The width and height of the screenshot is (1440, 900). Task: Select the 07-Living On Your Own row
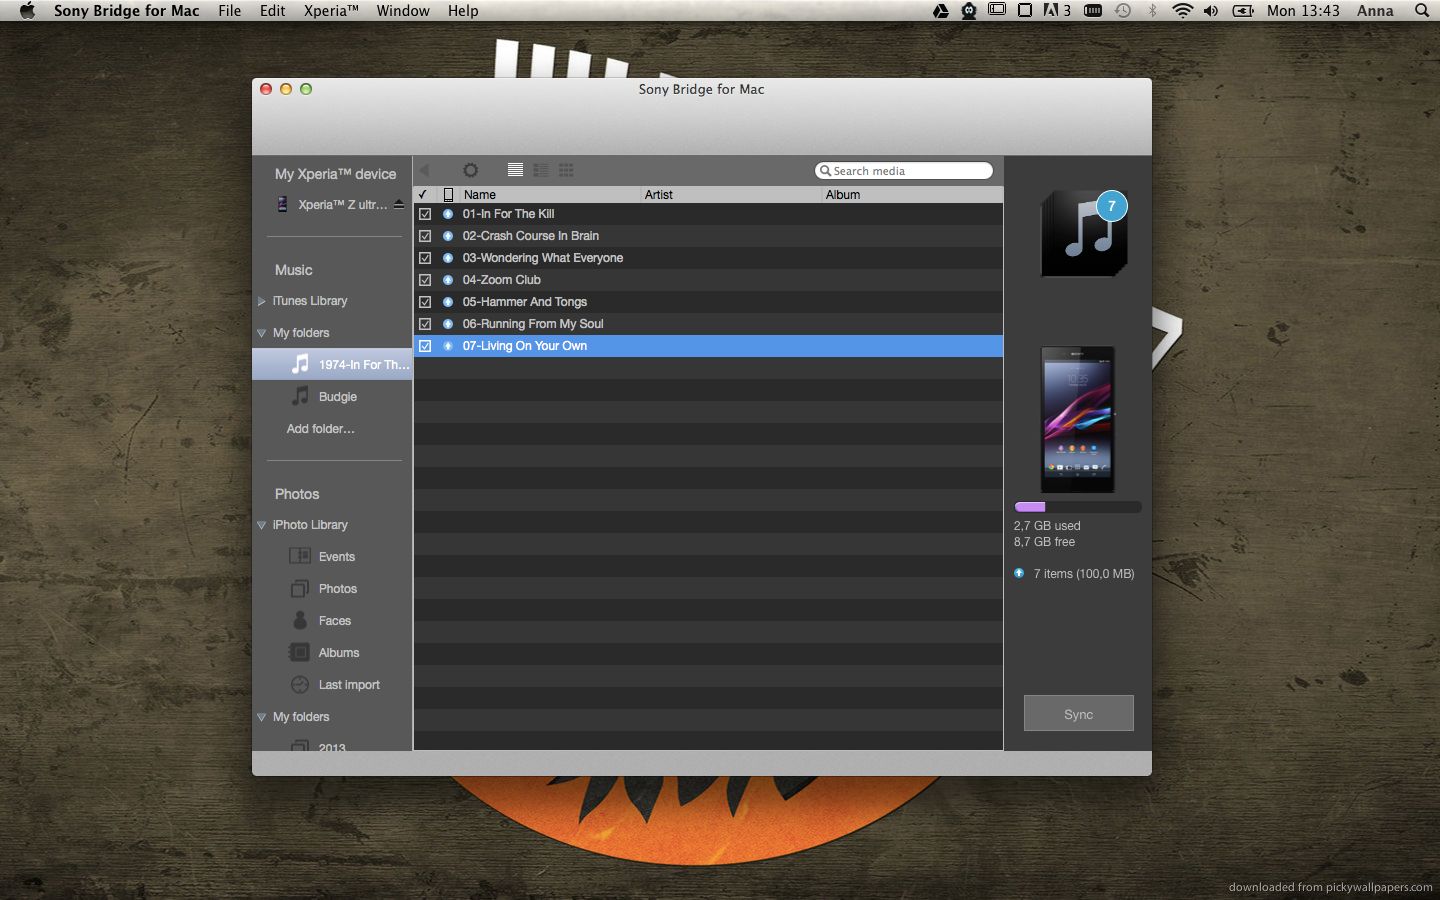coord(708,346)
